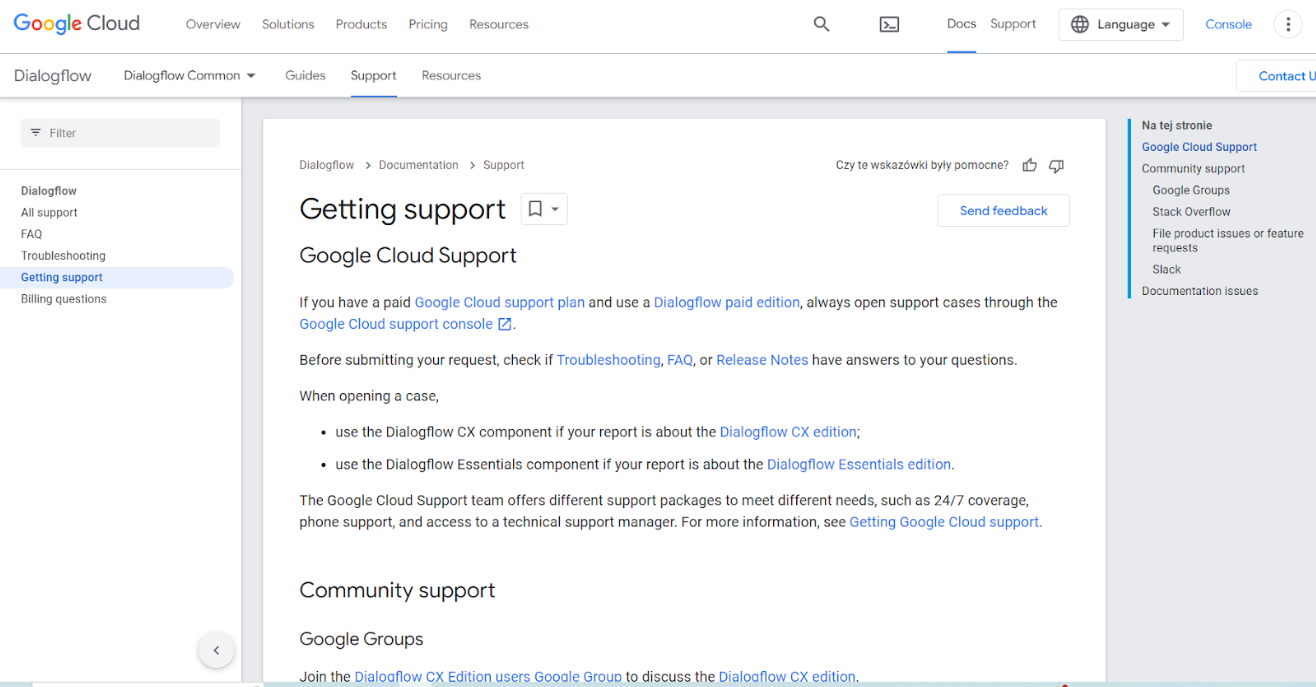Open the Console link in header

pyautogui.click(x=1228, y=25)
